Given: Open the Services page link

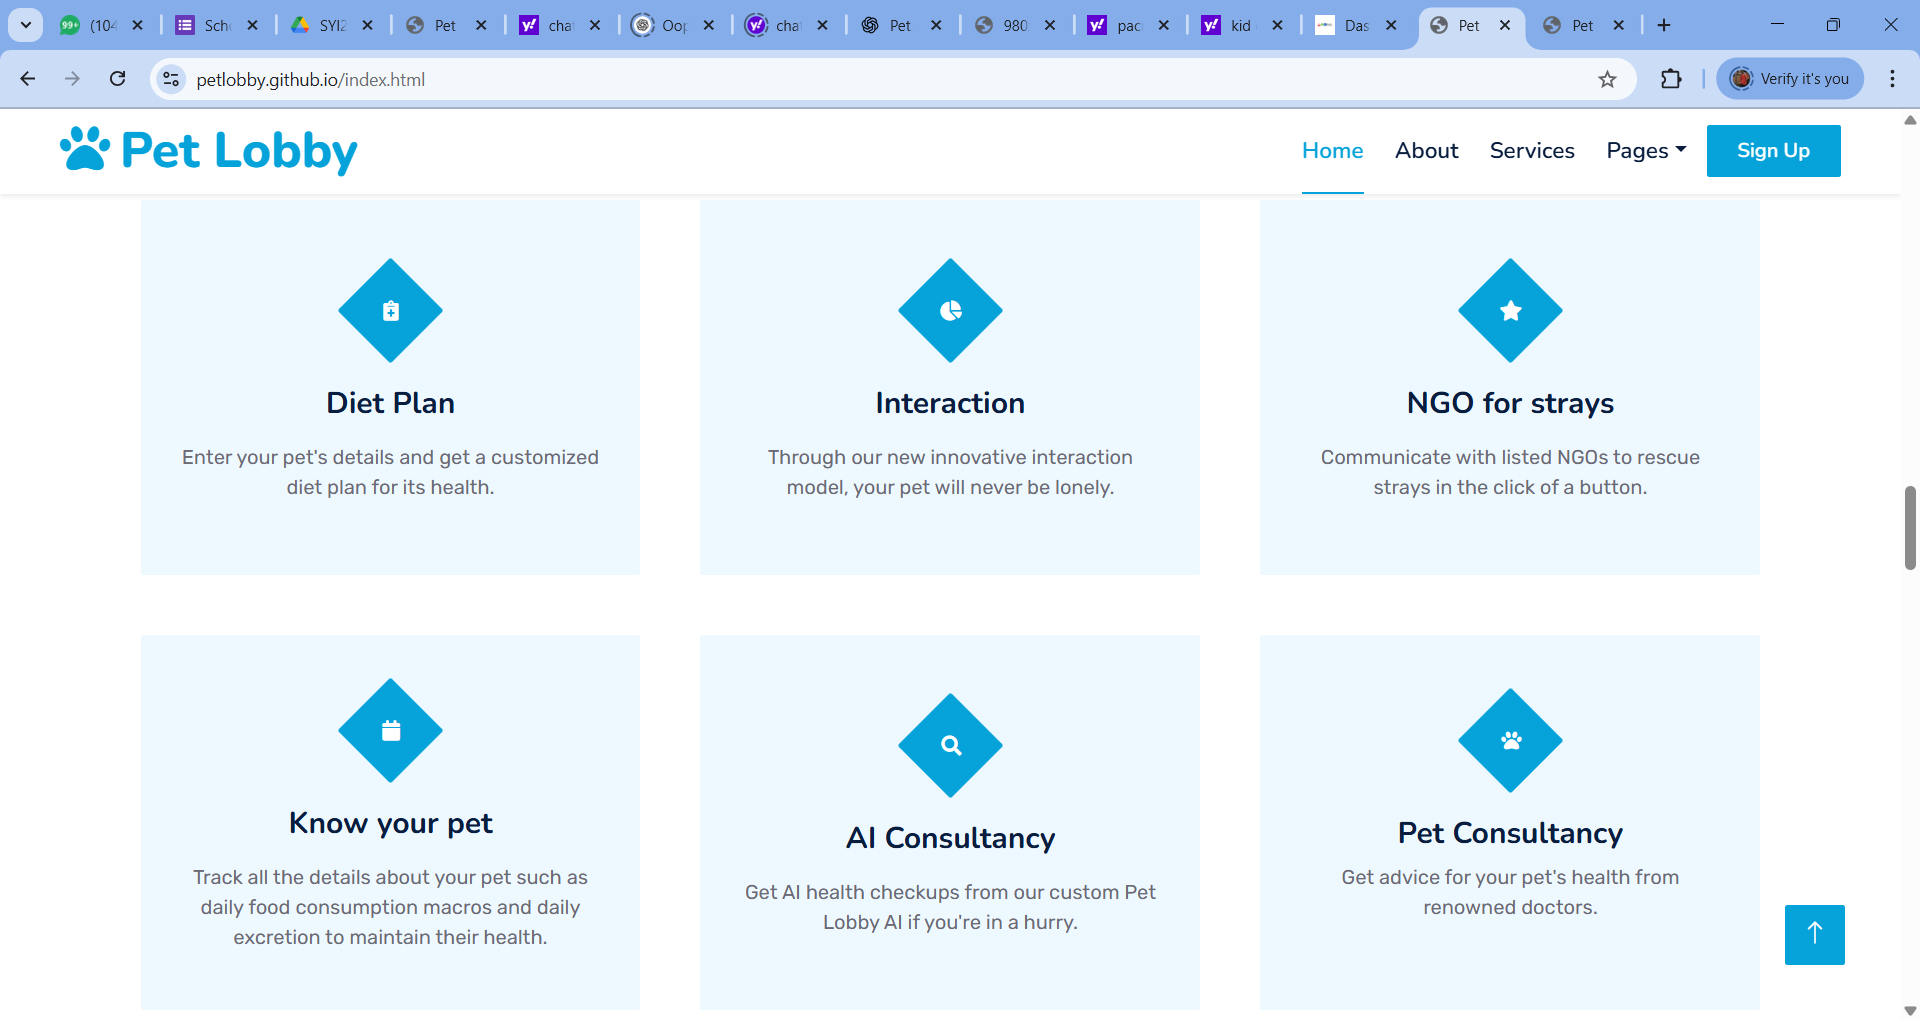Looking at the screenshot, I should click(x=1532, y=150).
